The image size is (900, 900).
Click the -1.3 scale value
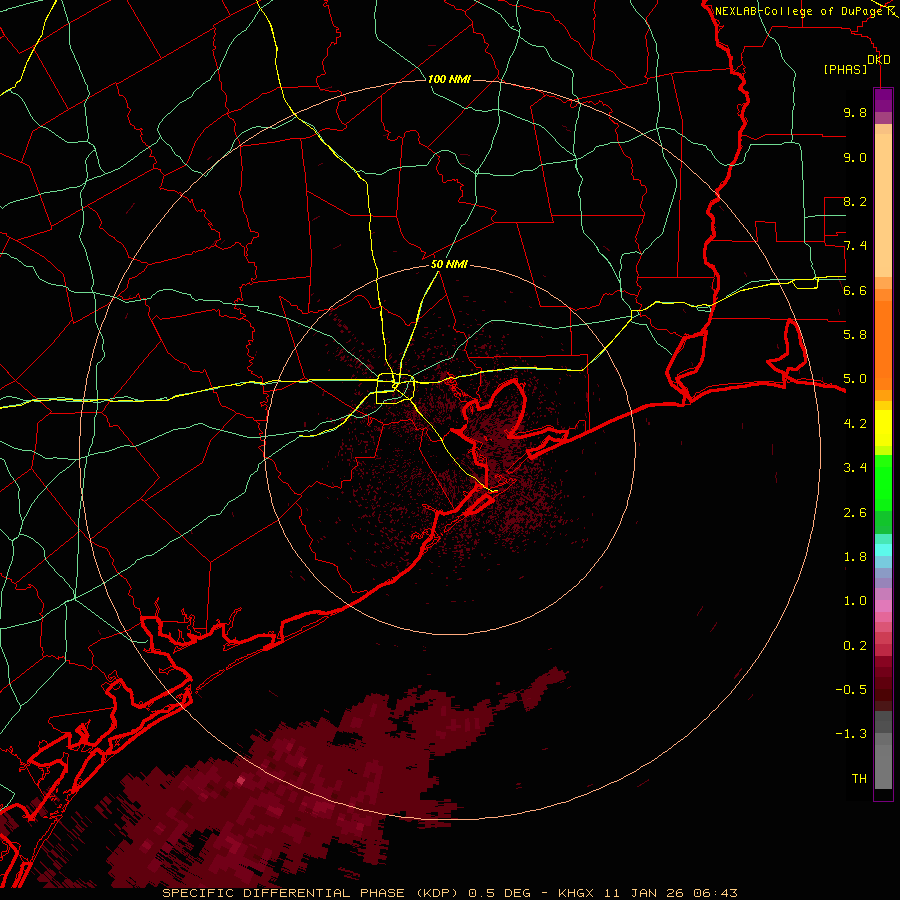pos(851,734)
